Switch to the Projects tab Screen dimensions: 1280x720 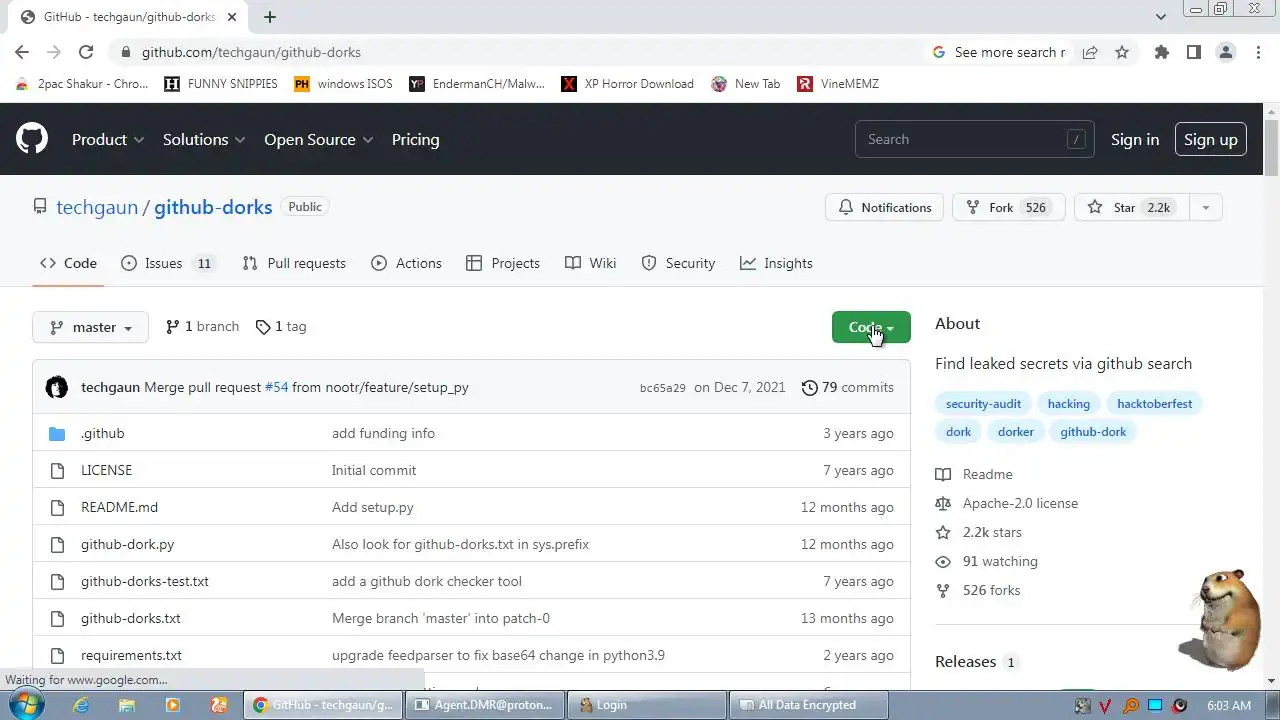503,263
